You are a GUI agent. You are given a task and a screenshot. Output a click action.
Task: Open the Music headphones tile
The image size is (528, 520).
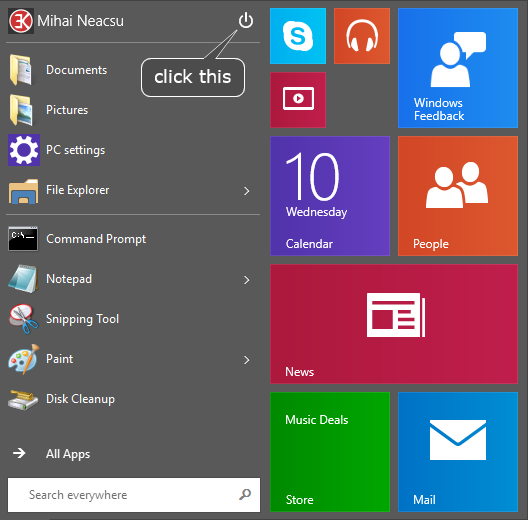(x=362, y=36)
